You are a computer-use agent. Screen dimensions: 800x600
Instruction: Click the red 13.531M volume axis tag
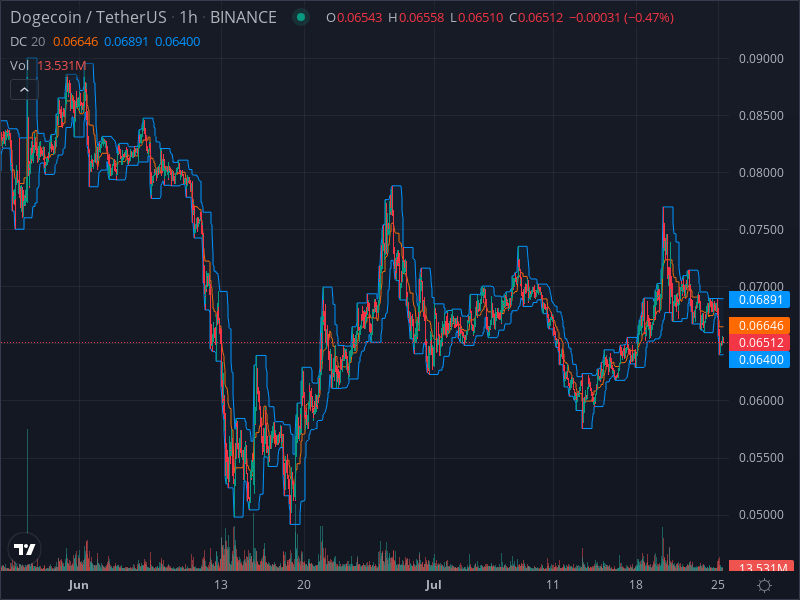759,565
